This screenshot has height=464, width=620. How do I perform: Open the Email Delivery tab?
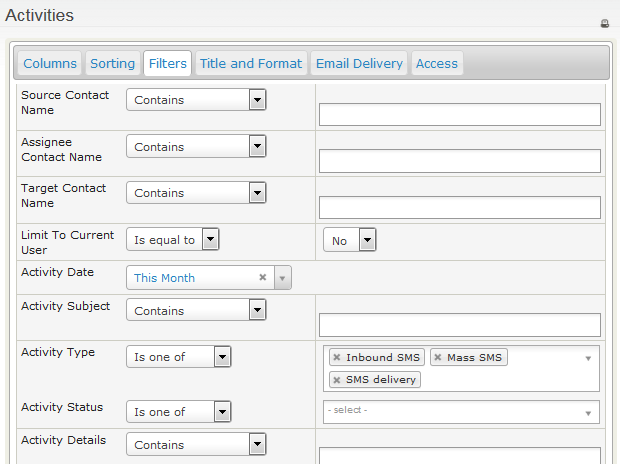(x=359, y=63)
